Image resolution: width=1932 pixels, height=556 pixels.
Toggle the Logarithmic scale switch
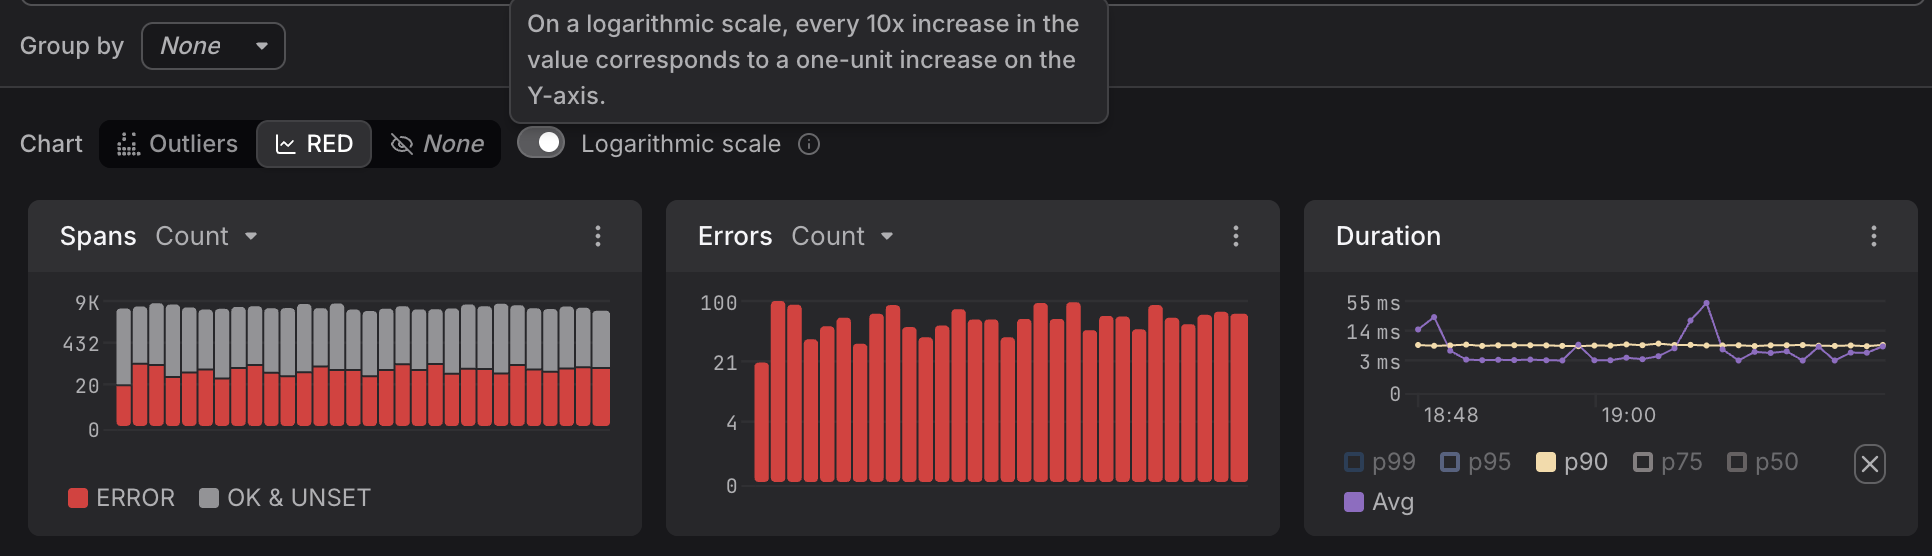click(541, 143)
